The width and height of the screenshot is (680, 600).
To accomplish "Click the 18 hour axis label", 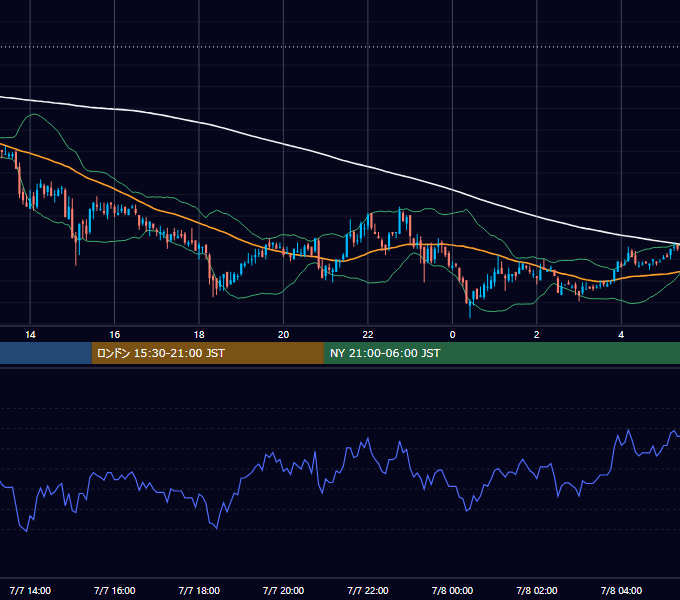I will tap(199, 335).
